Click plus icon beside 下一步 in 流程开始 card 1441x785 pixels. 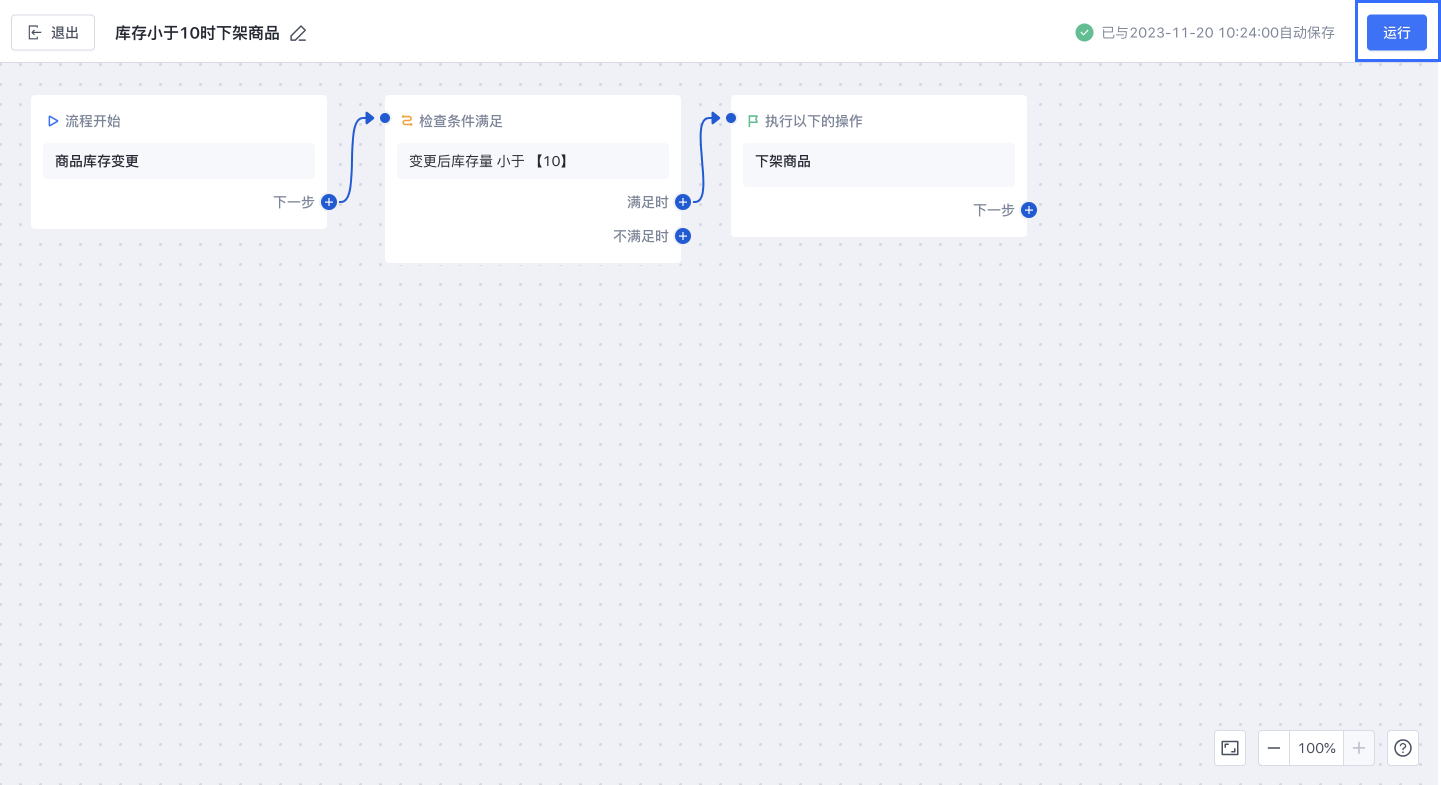[x=329, y=202]
